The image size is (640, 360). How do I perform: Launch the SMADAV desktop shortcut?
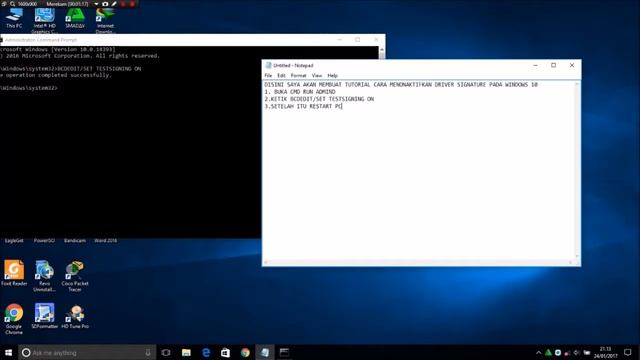tap(75, 18)
